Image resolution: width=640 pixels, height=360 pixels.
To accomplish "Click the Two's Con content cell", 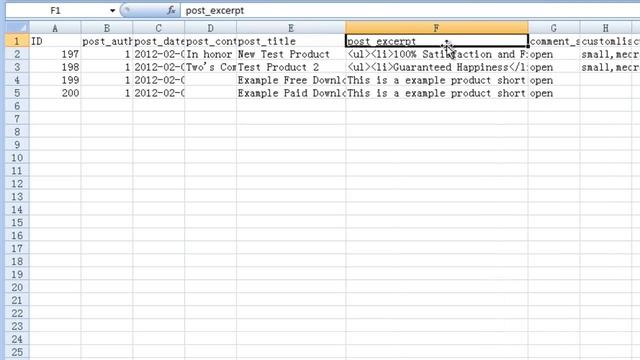I will [210, 67].
